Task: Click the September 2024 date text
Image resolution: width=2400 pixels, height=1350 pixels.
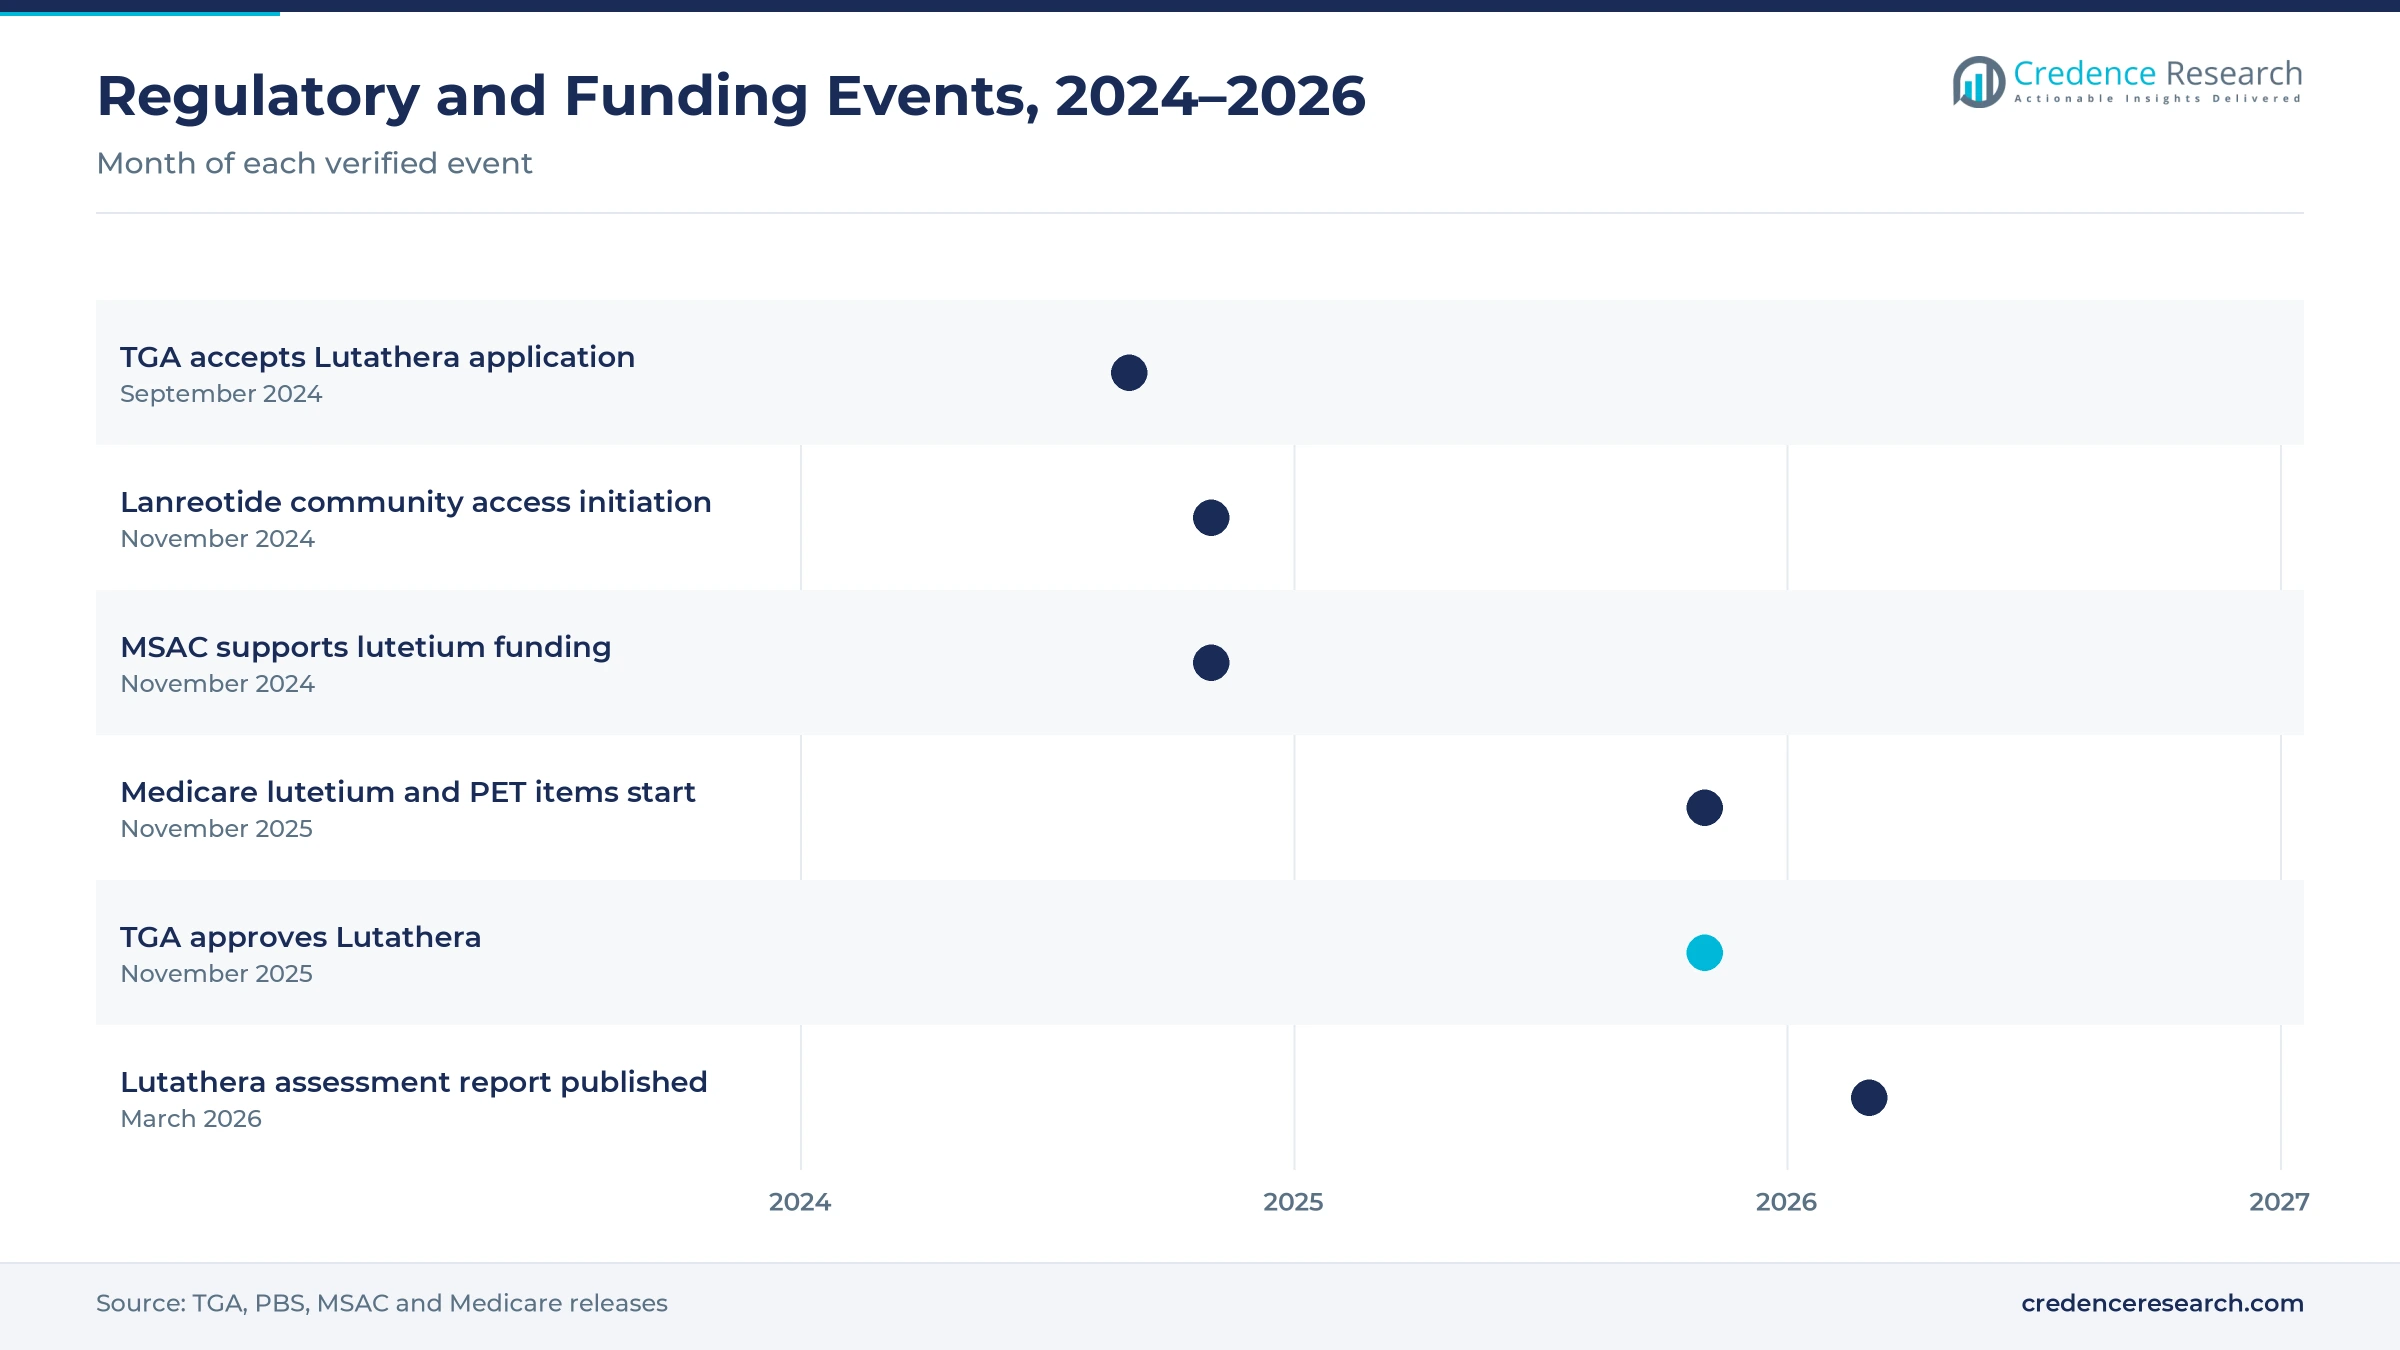Action: [221, 394]
